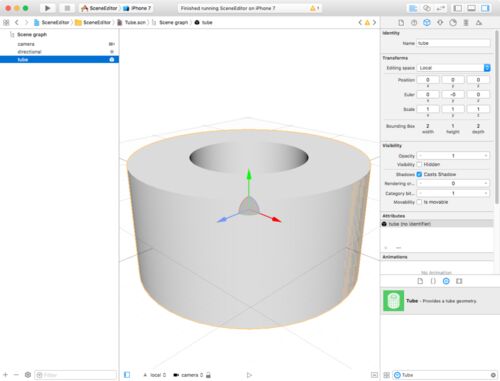Viewport: 500px width, 381px height.
Task: Click the Euler y field showing -0
Action: tap(453, 94)
